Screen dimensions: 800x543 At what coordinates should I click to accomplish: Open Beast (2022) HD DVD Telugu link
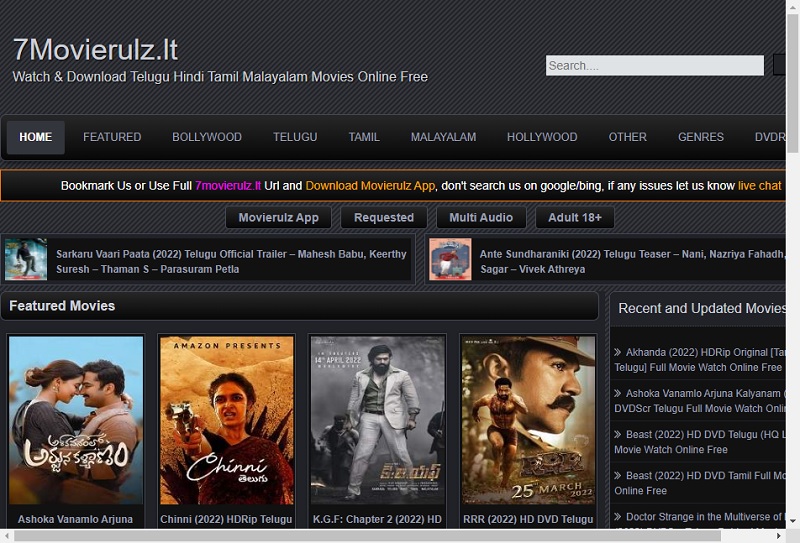pyautogui.click(x=700, y=442)
